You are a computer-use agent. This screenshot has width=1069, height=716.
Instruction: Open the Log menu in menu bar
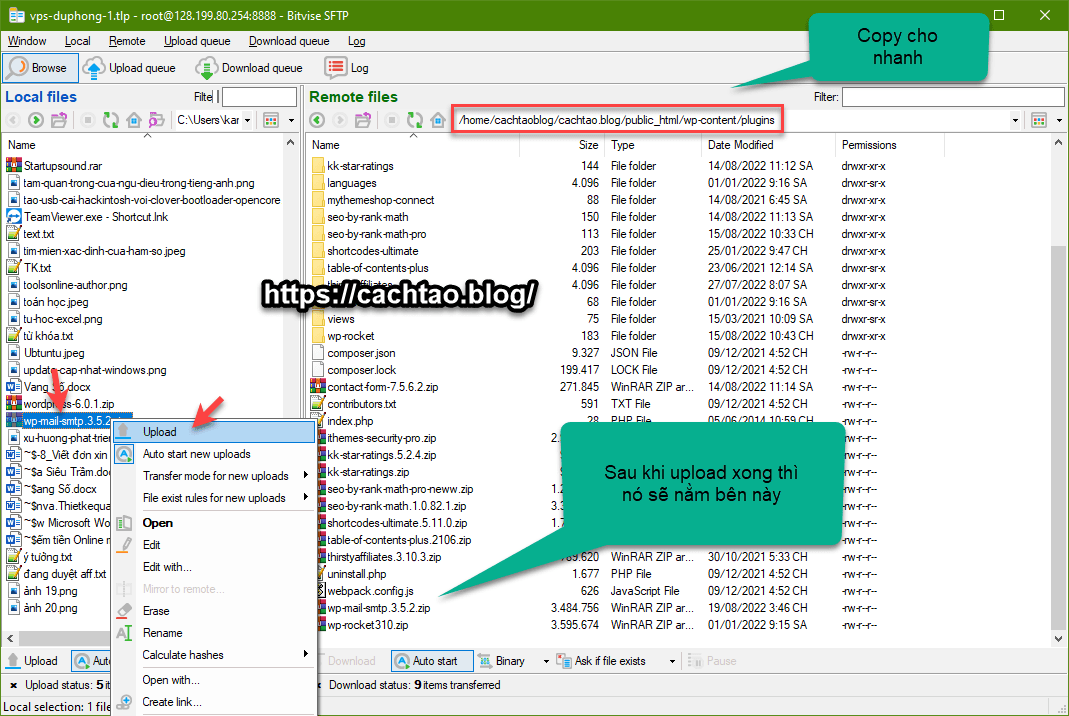[357, 41]
